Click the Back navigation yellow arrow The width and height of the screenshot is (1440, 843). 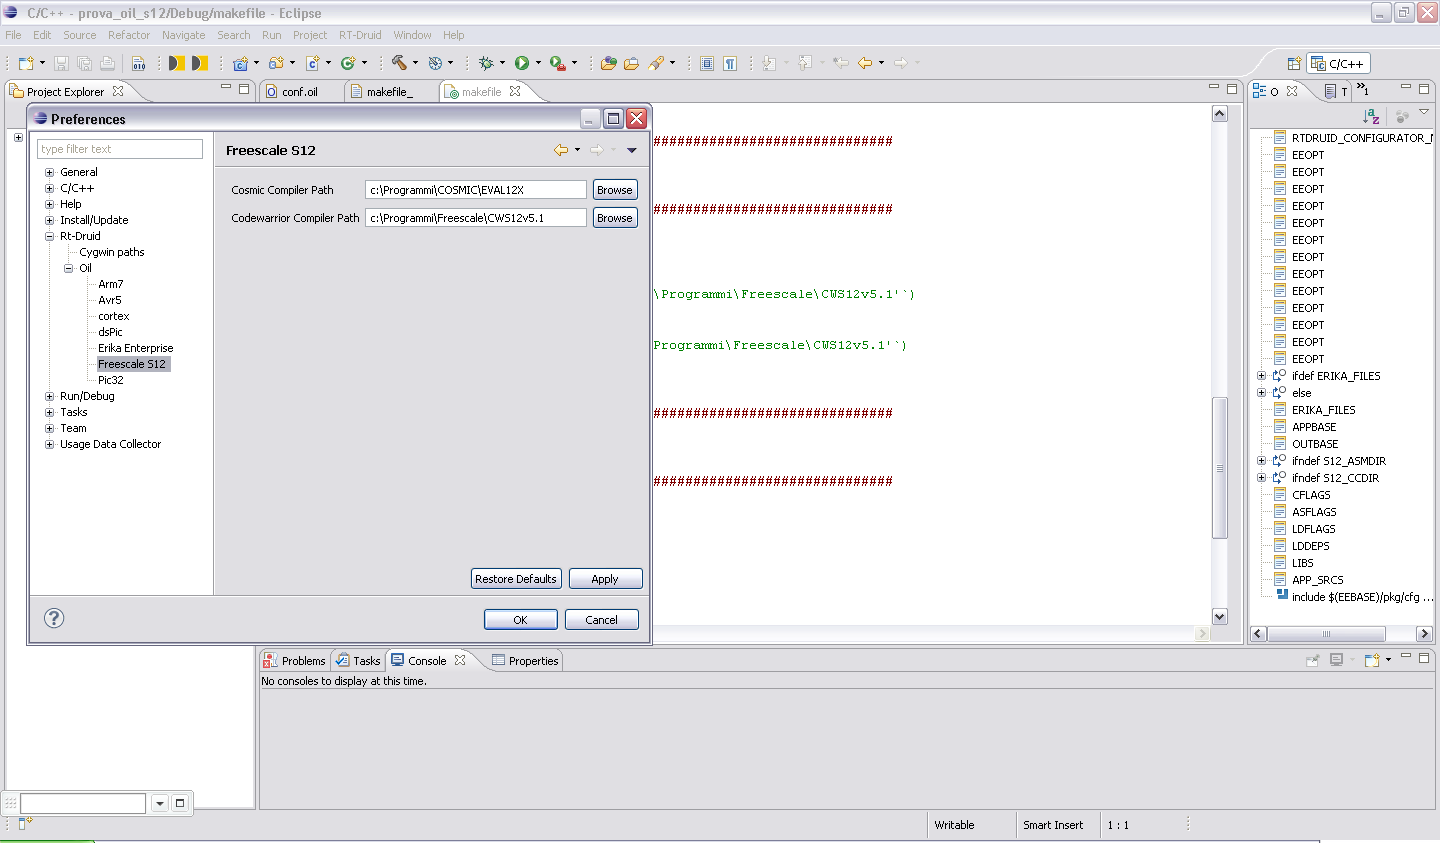coord(865,62)
